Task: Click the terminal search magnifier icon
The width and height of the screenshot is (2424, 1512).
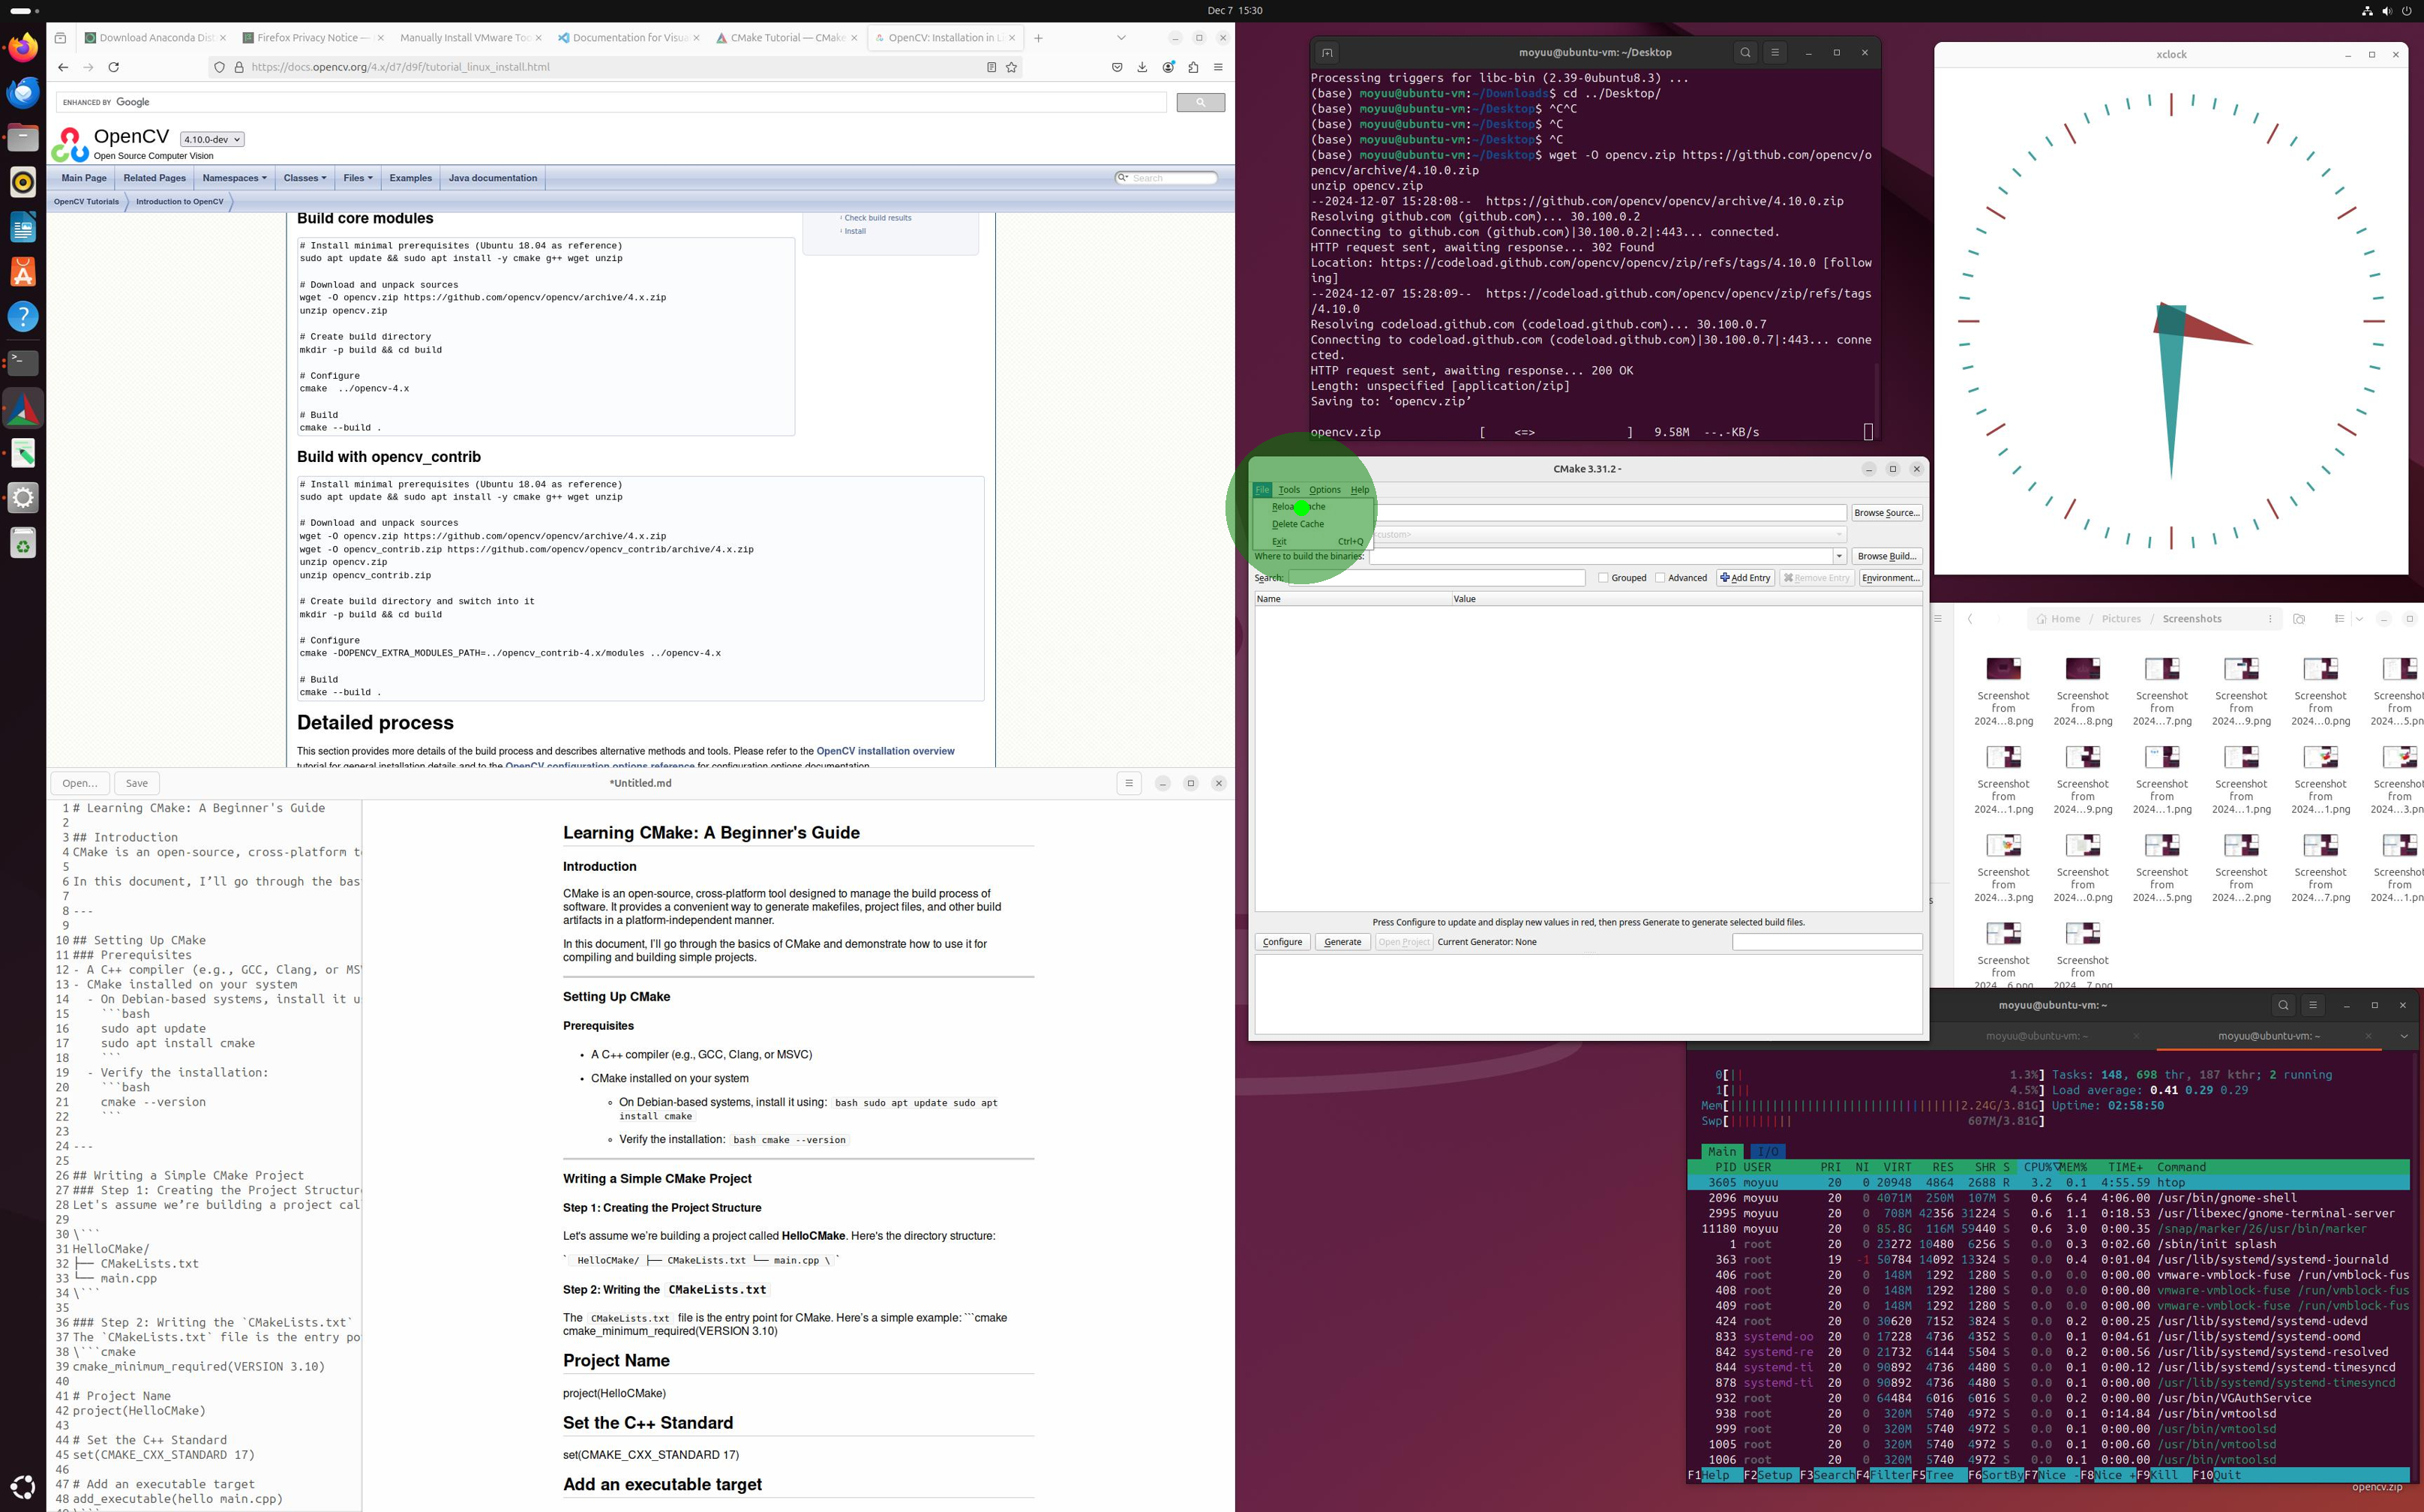Action: (x=1745, y=52)
